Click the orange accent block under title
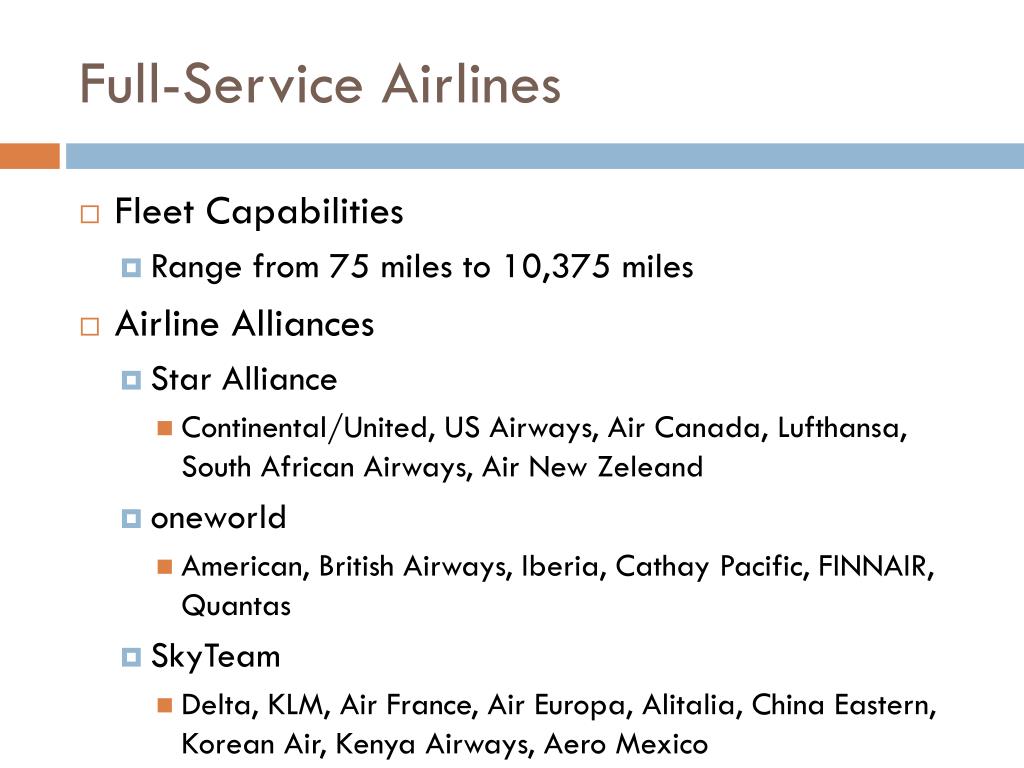The width and height of the screenshot is (1024, 768). coord(30,156)
